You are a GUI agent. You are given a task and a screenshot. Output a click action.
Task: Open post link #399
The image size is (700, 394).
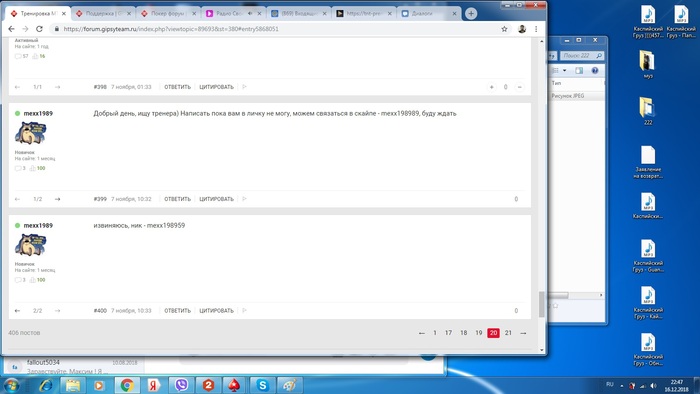pyautogui.click(x=100, y=199)
